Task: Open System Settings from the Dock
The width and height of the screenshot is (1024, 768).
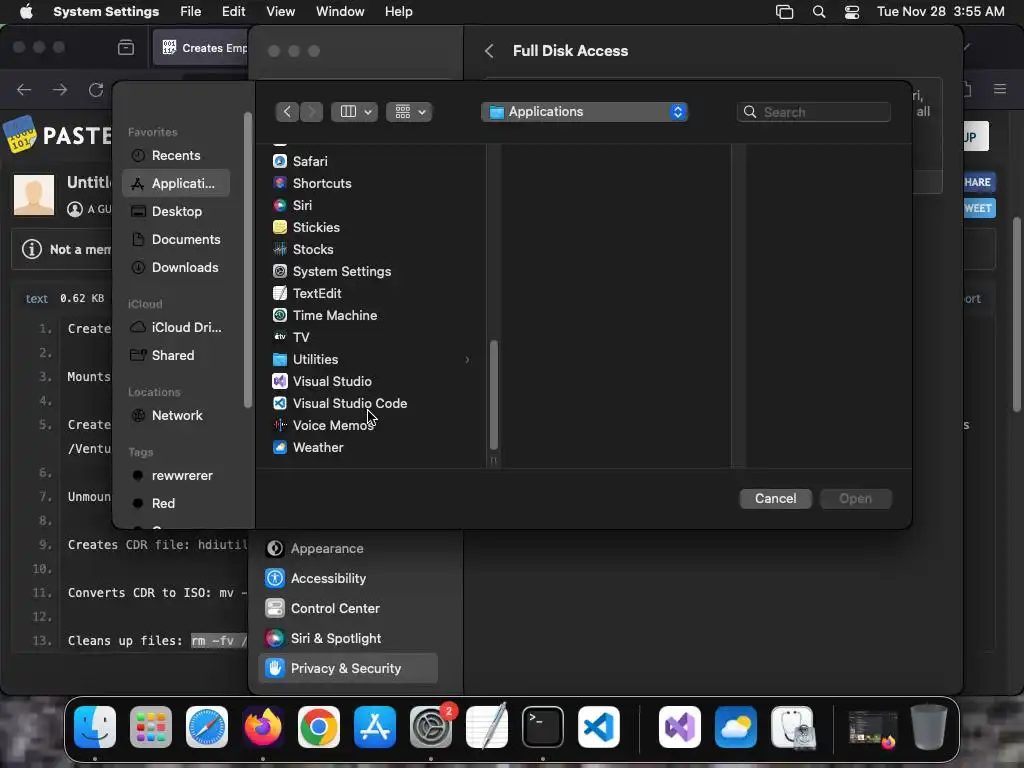Action: (x=430, y=727)
